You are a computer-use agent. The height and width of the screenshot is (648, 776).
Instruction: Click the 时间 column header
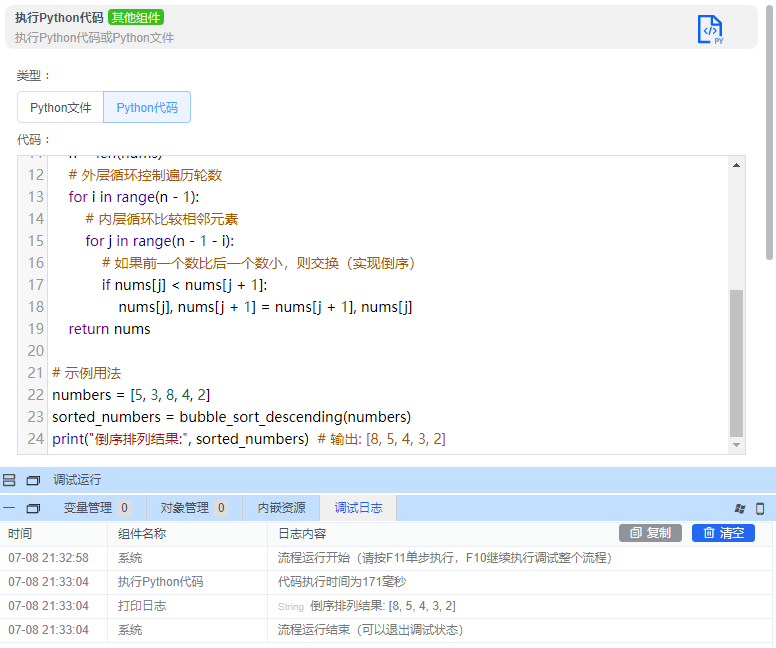(20, 534)
